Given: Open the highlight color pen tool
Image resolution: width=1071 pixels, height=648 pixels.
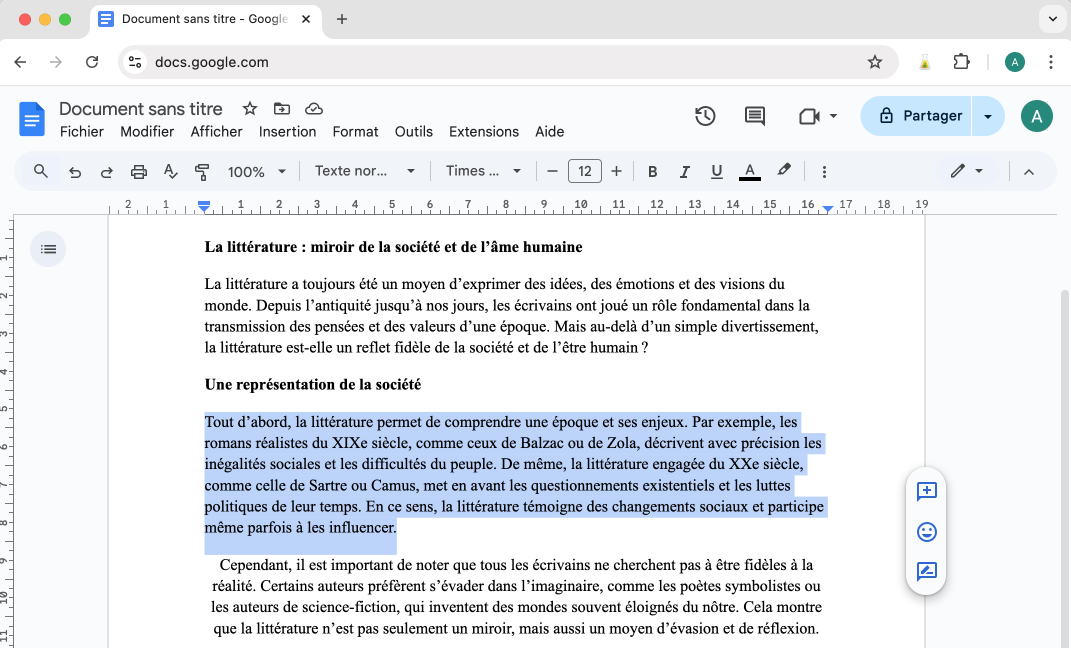Looking at the screenshot, I should pyautogui.click(x=784, y=171).
